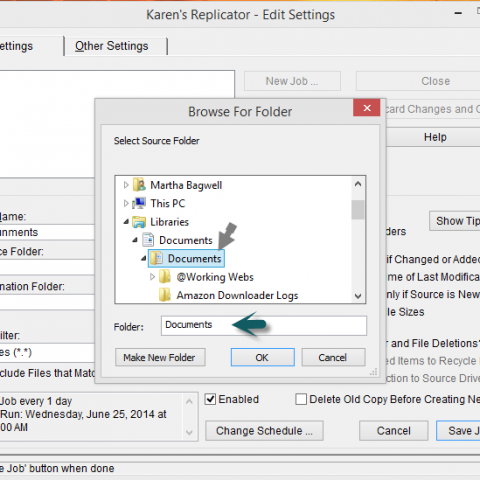Click Cancel in Edit Settings window
480x480 pixels.
pyautogui.click(x=394, y=431)
